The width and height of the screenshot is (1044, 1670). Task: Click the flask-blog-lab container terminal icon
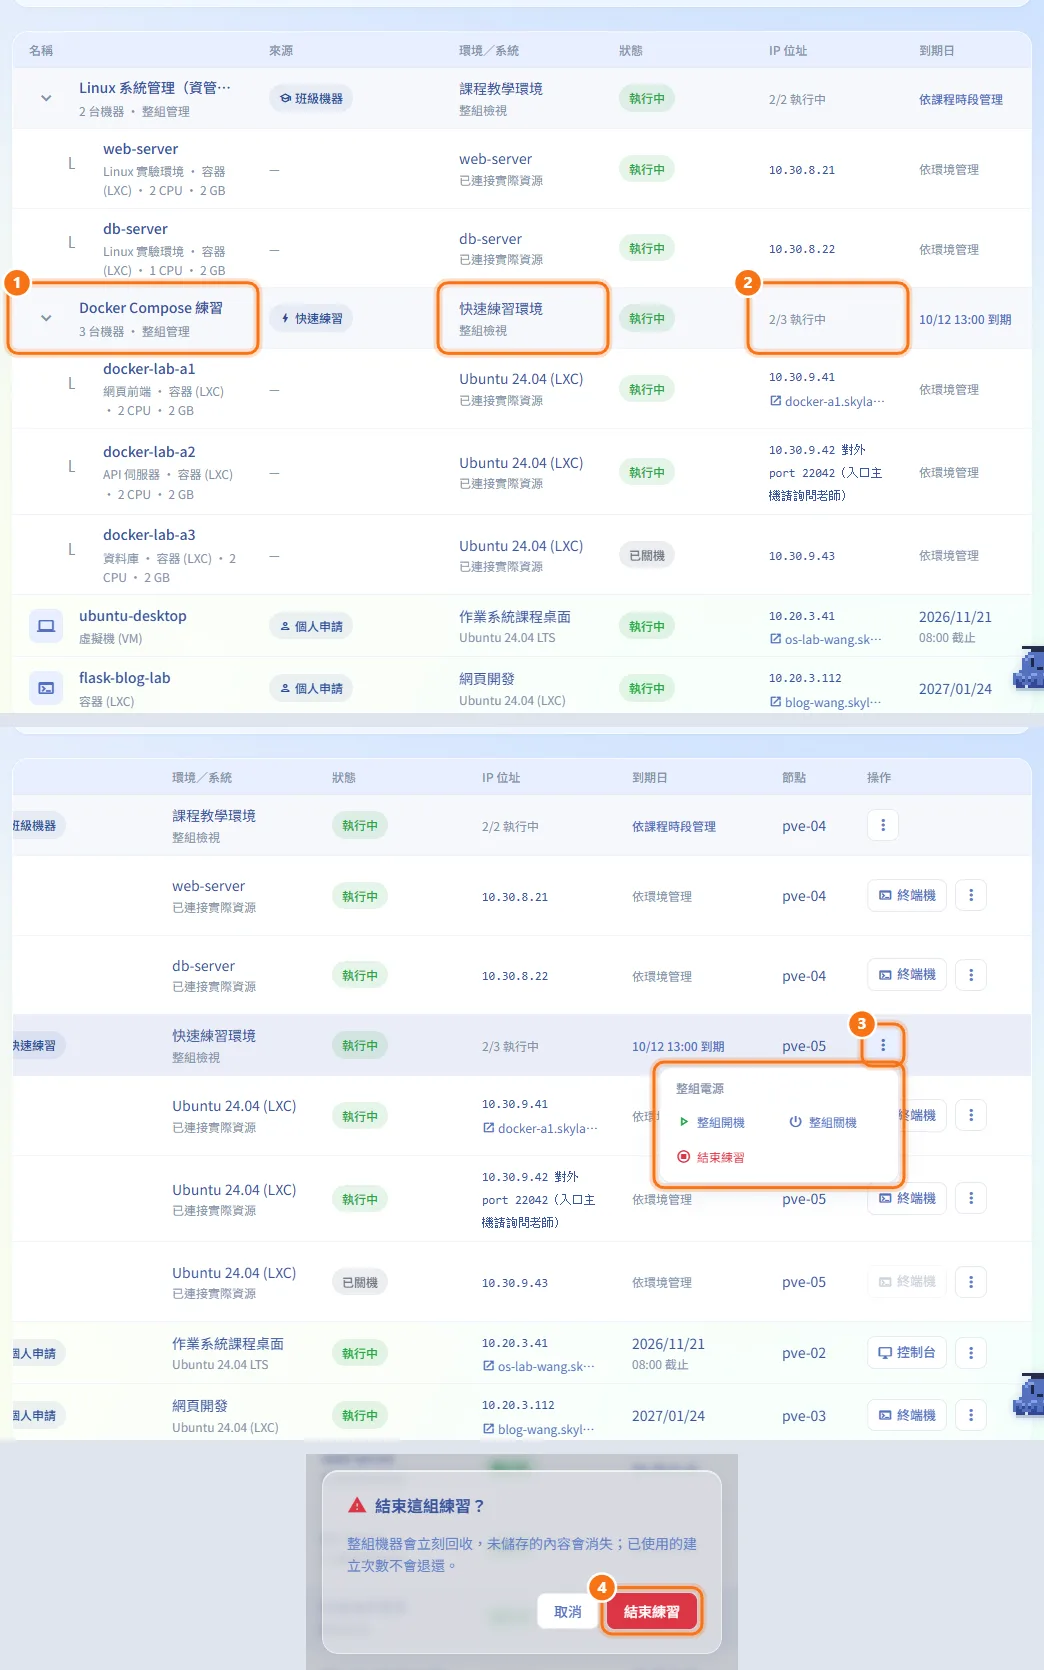coord(46,688)
